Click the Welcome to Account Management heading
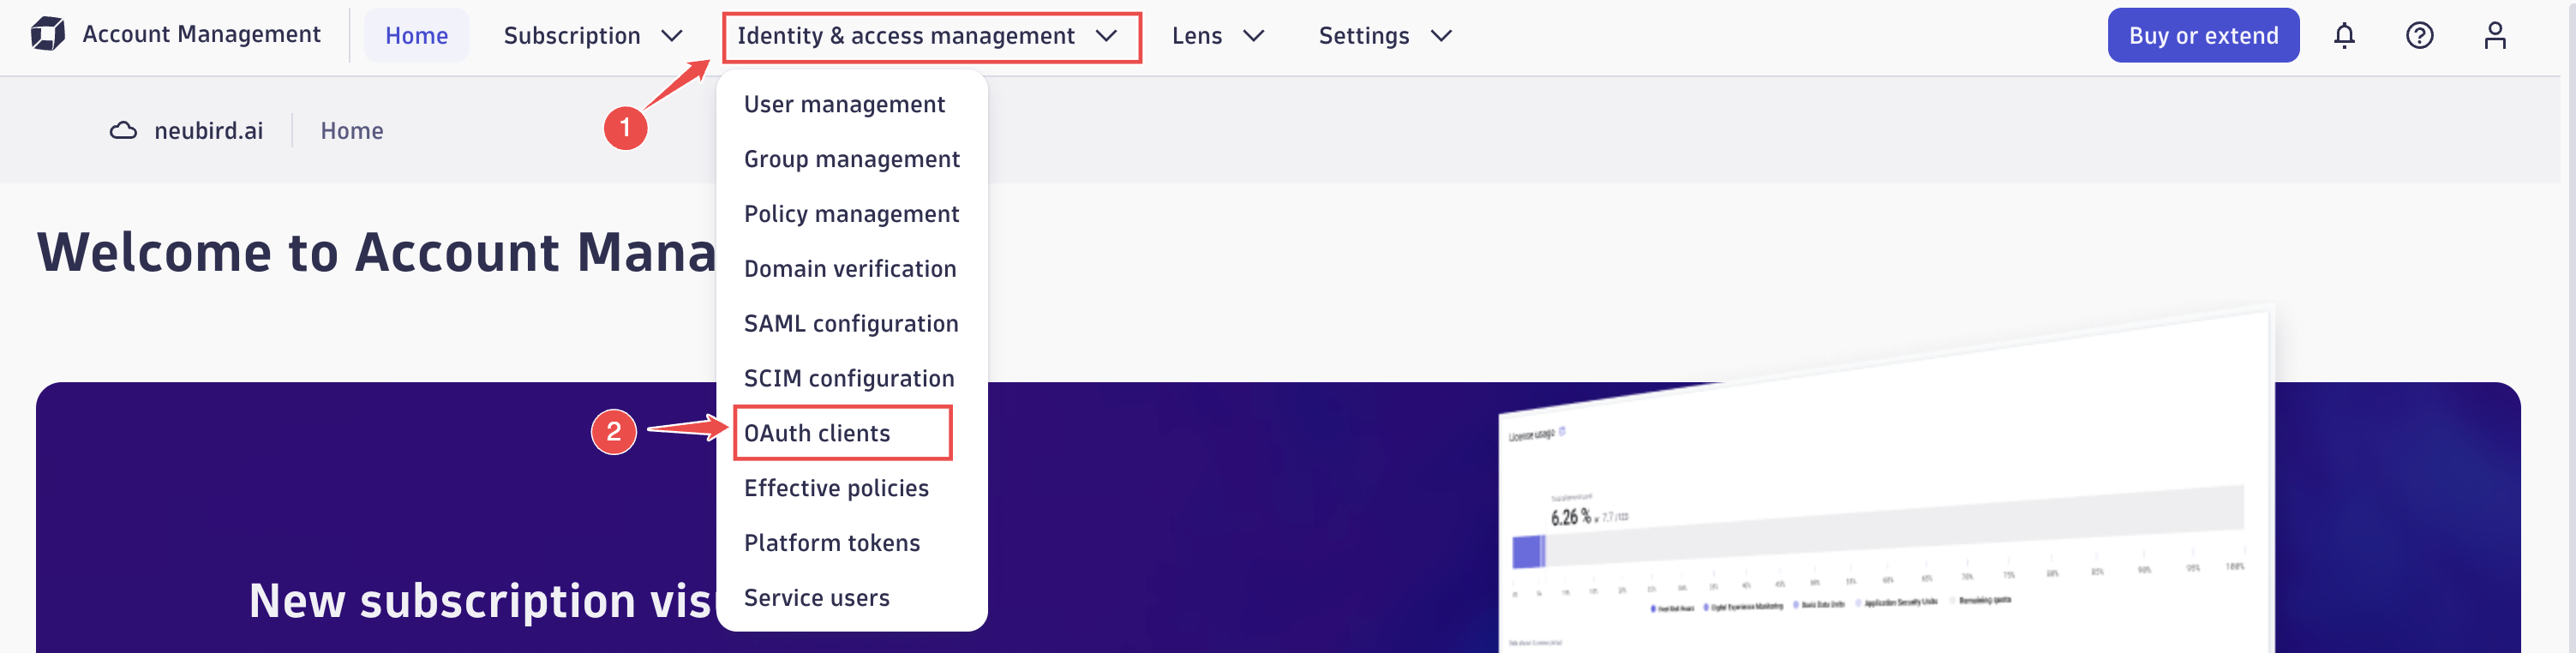Image resolution: width=2576 pixels, height=653 pixels. point(376,251)
